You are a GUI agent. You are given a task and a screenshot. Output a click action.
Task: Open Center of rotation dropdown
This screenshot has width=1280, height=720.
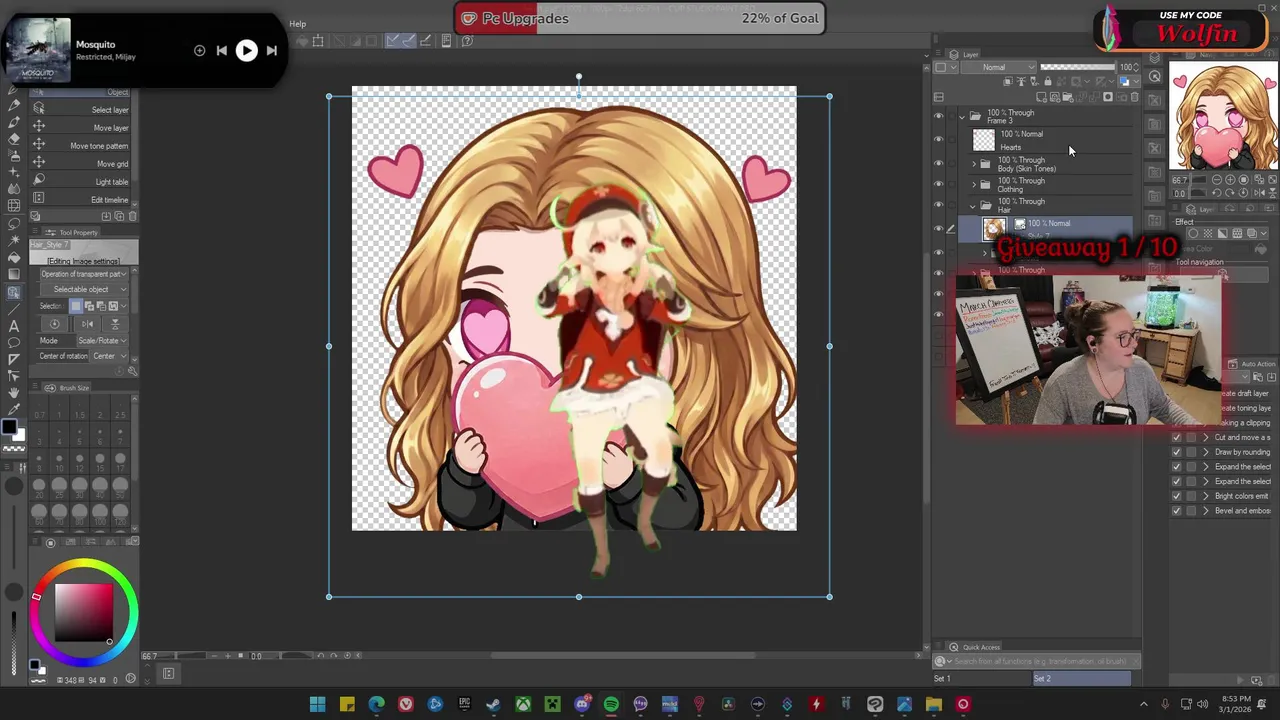[x=110, y=356]
